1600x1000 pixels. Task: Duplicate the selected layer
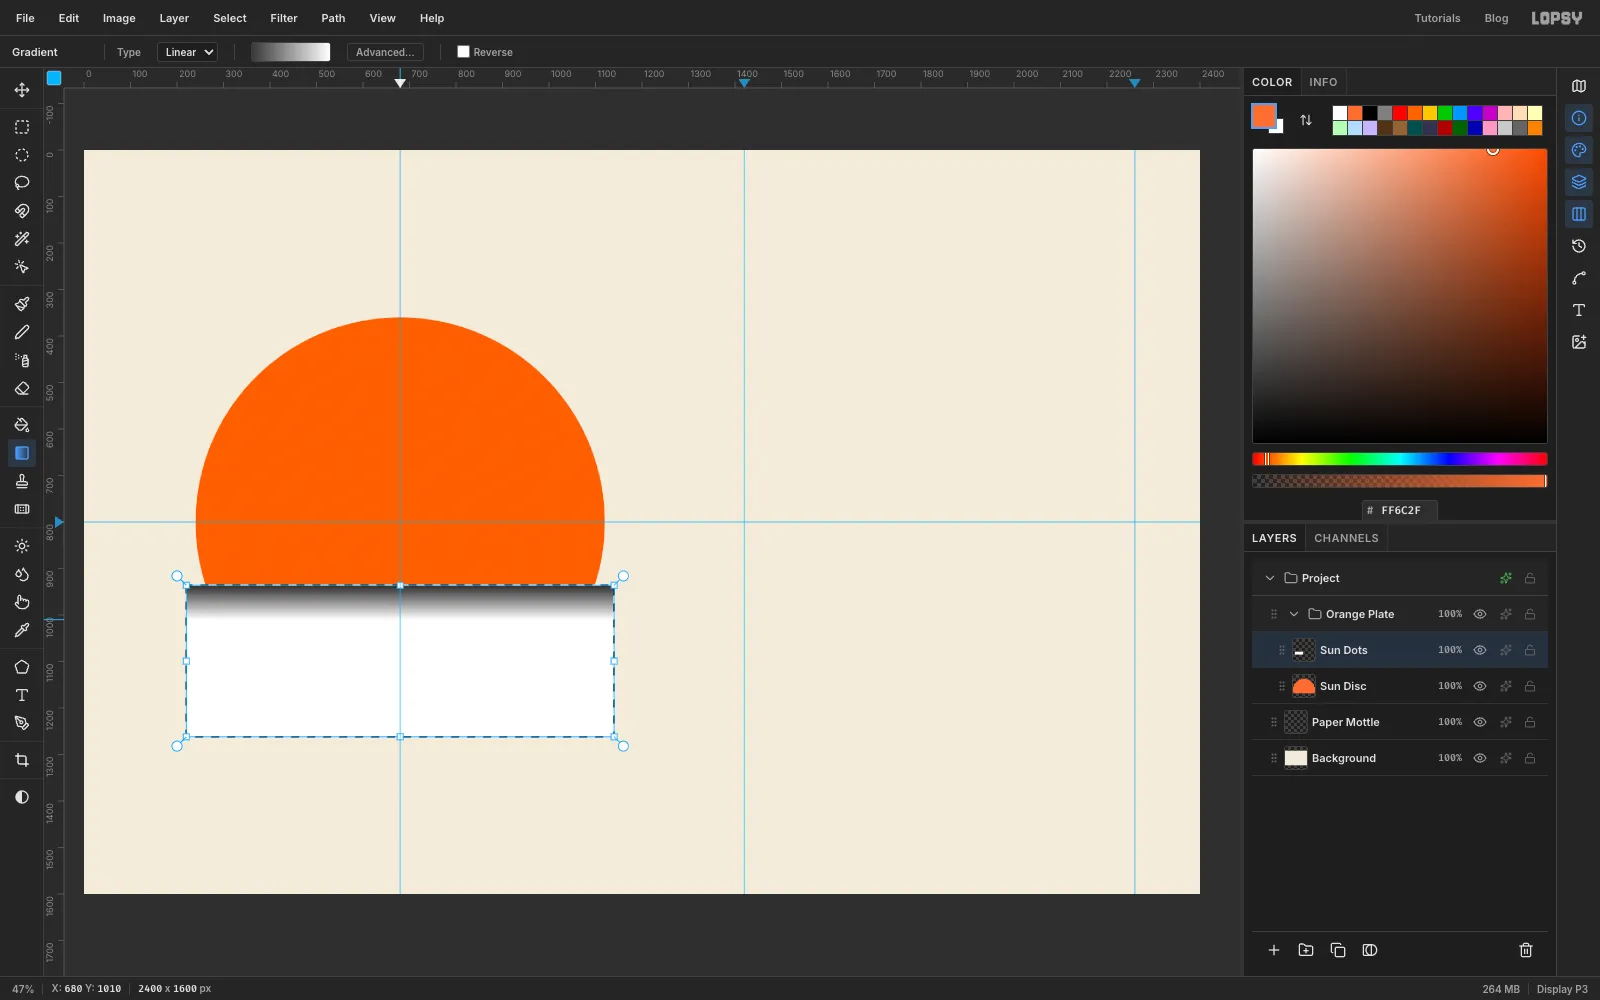[x=1338, y=950]
